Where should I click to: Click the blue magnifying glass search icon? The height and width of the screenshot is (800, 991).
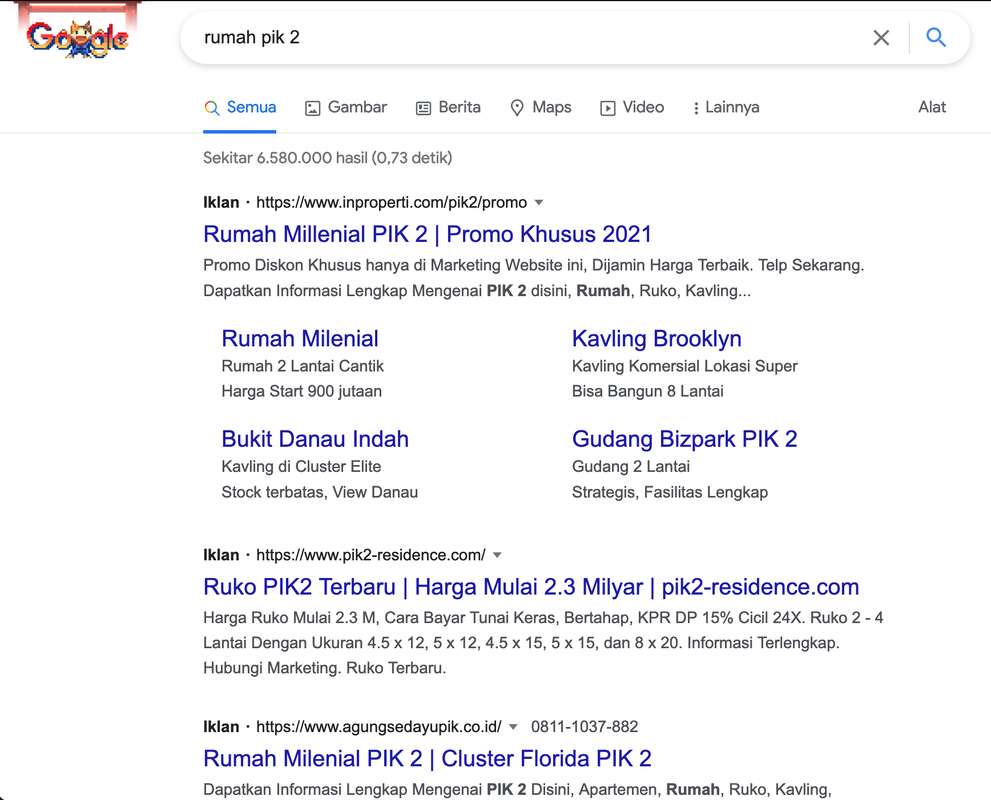click(936, 38)
